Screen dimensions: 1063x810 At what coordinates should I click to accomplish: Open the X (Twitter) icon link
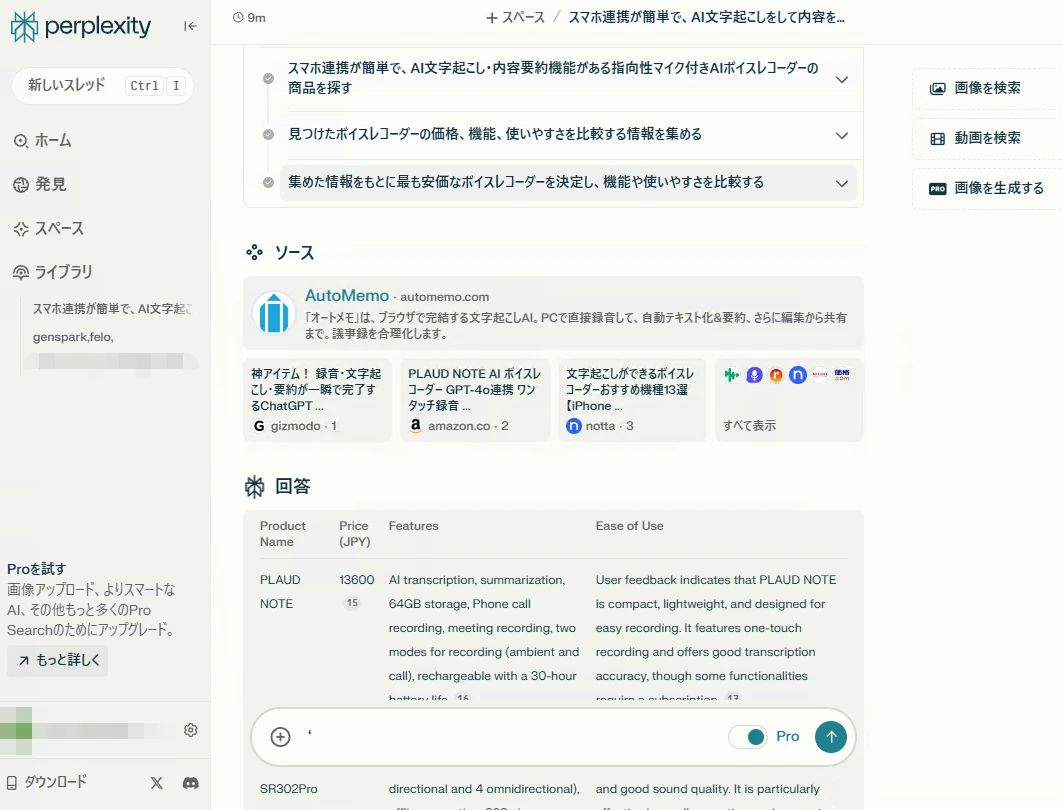pos(157,783)
